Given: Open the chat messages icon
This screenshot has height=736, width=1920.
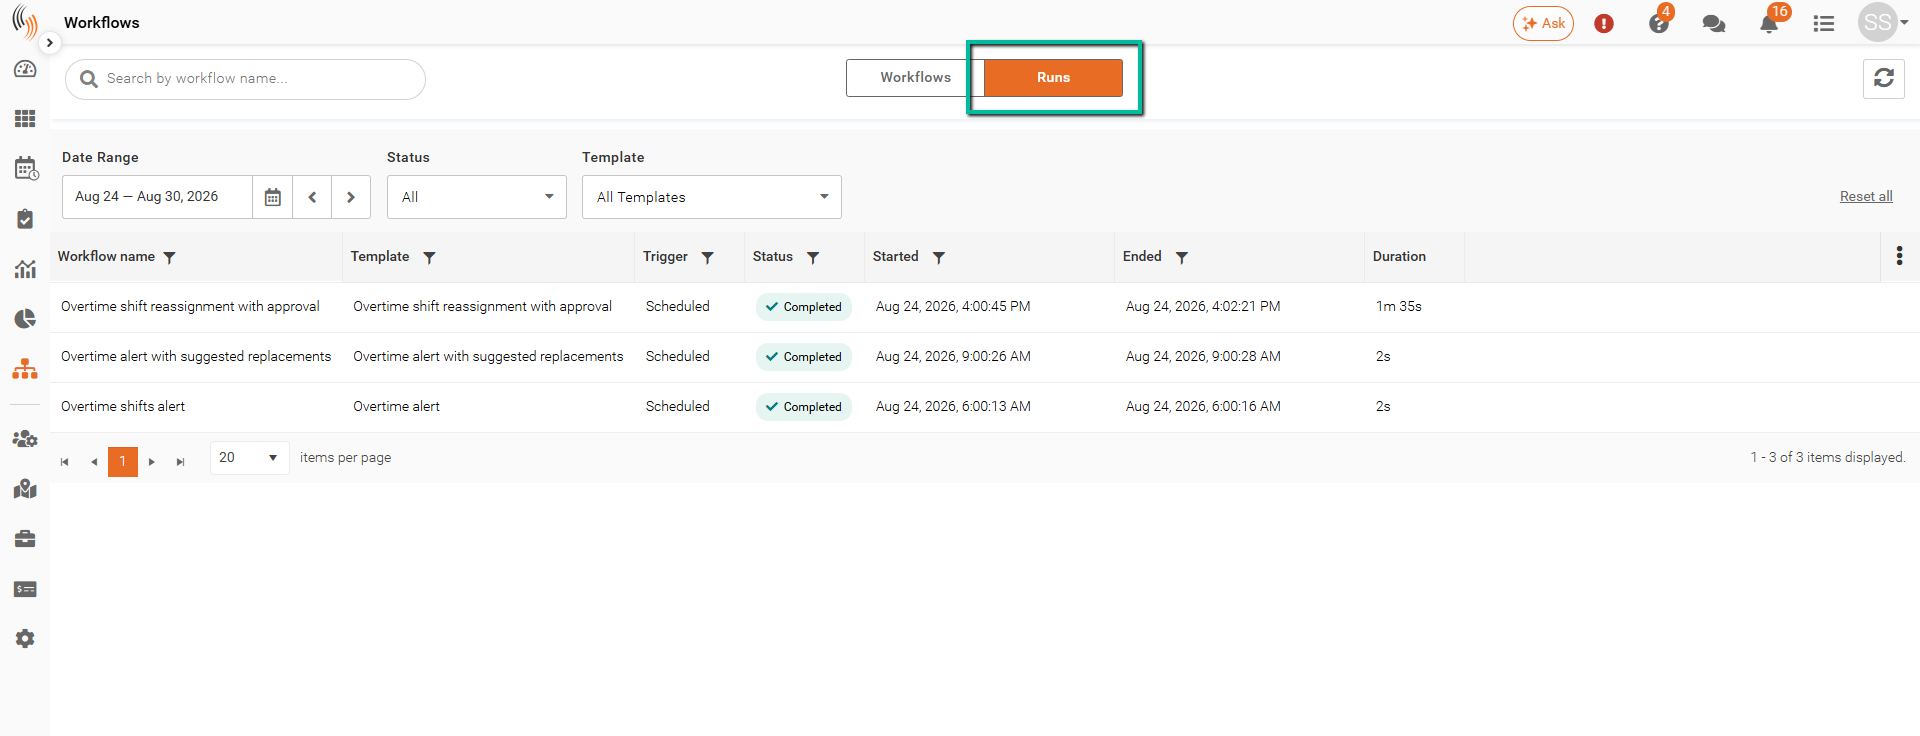Looking at the screenshot, I should 1714,23.
